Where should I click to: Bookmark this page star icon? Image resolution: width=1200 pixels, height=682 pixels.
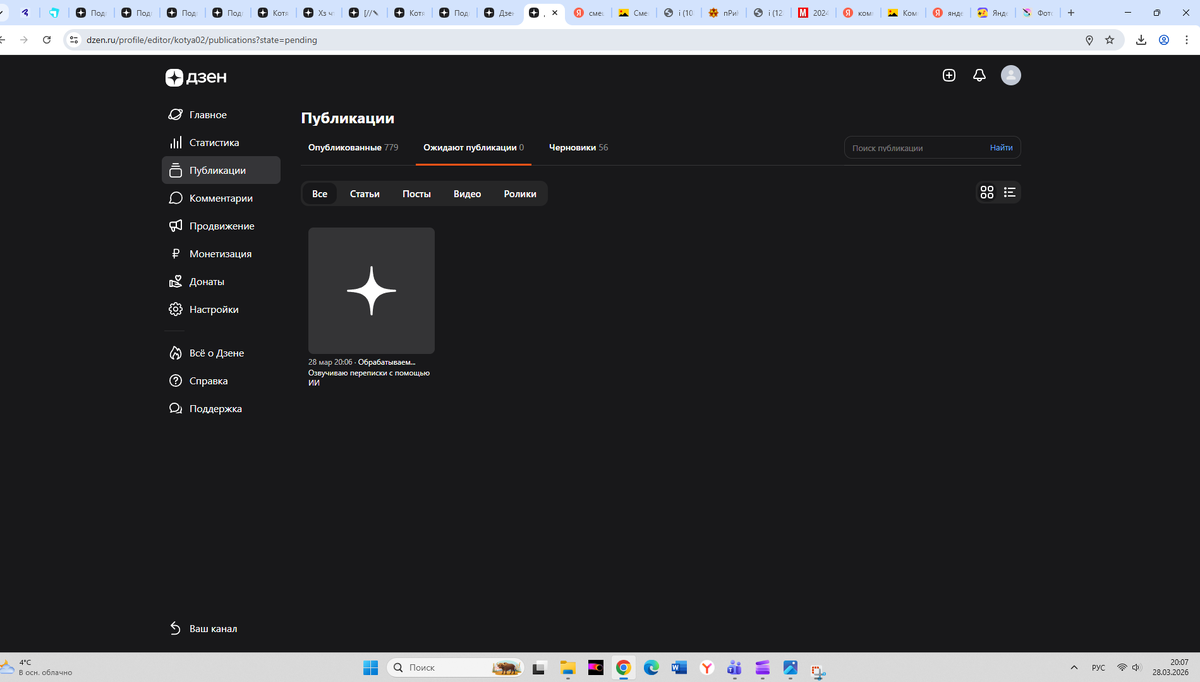tap(1110, 40)
